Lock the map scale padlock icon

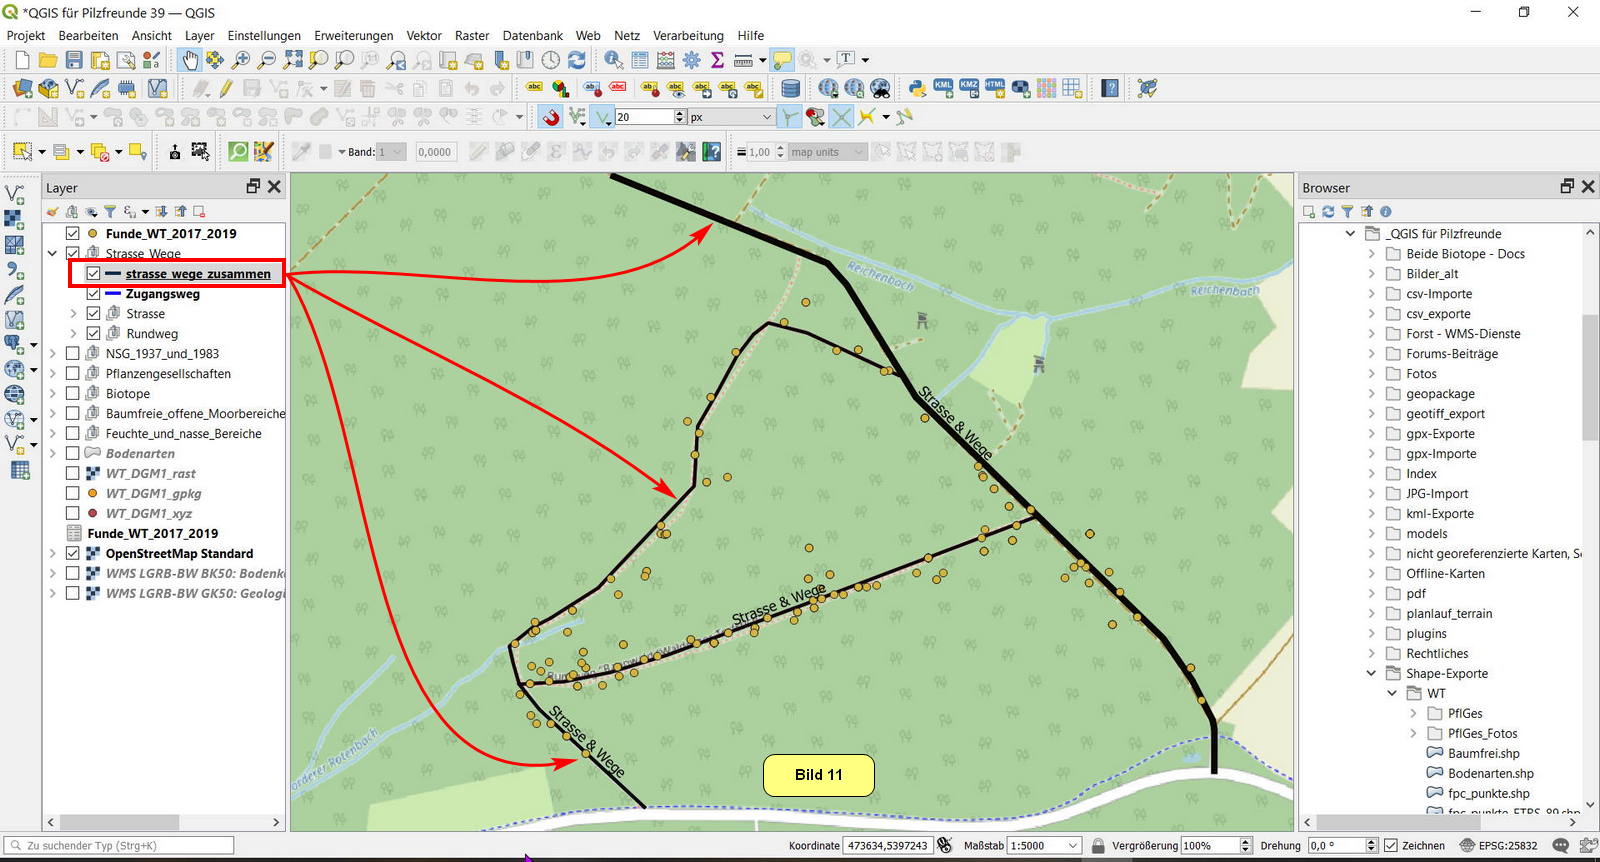1098,846
